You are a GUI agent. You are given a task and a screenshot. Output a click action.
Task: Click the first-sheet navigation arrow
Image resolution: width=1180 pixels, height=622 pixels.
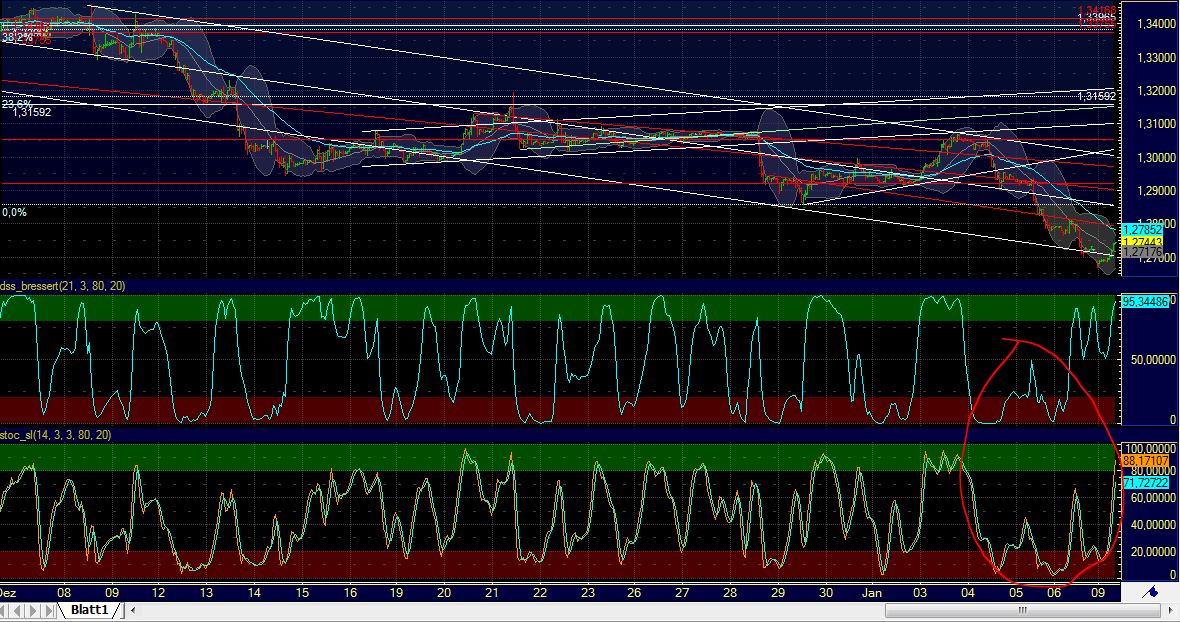coord(5,610)
